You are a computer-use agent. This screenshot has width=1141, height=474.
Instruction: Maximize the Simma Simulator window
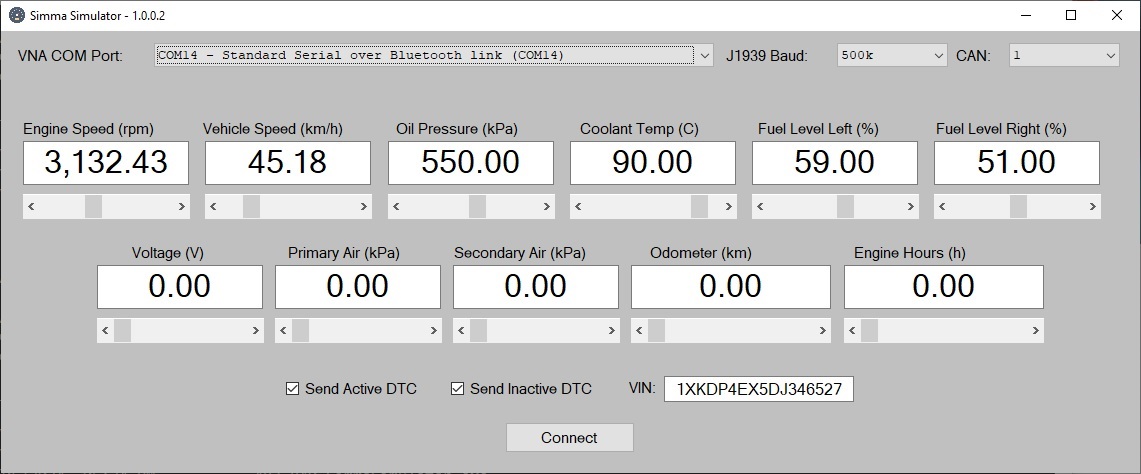[1071, 15]
